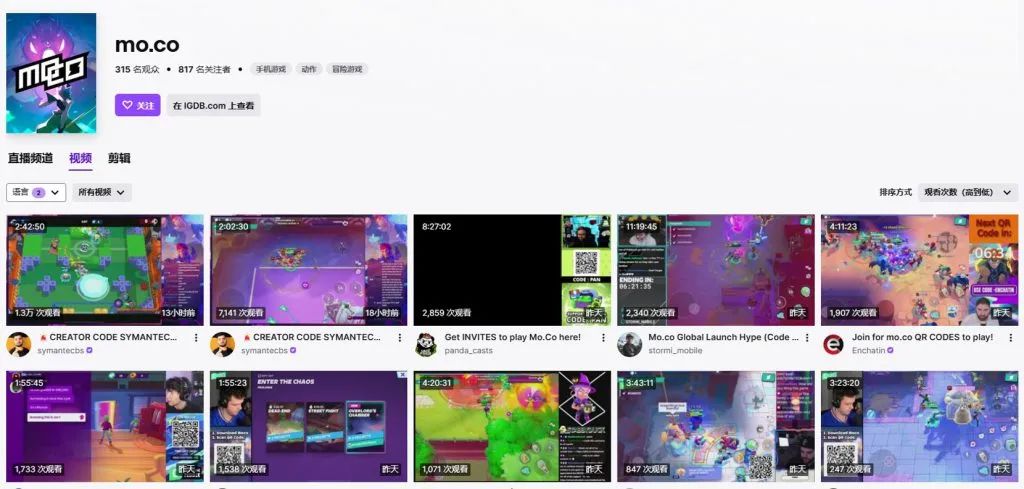
Task: Switch to the 剪辑 tab
Action: (x=119, y=158)
